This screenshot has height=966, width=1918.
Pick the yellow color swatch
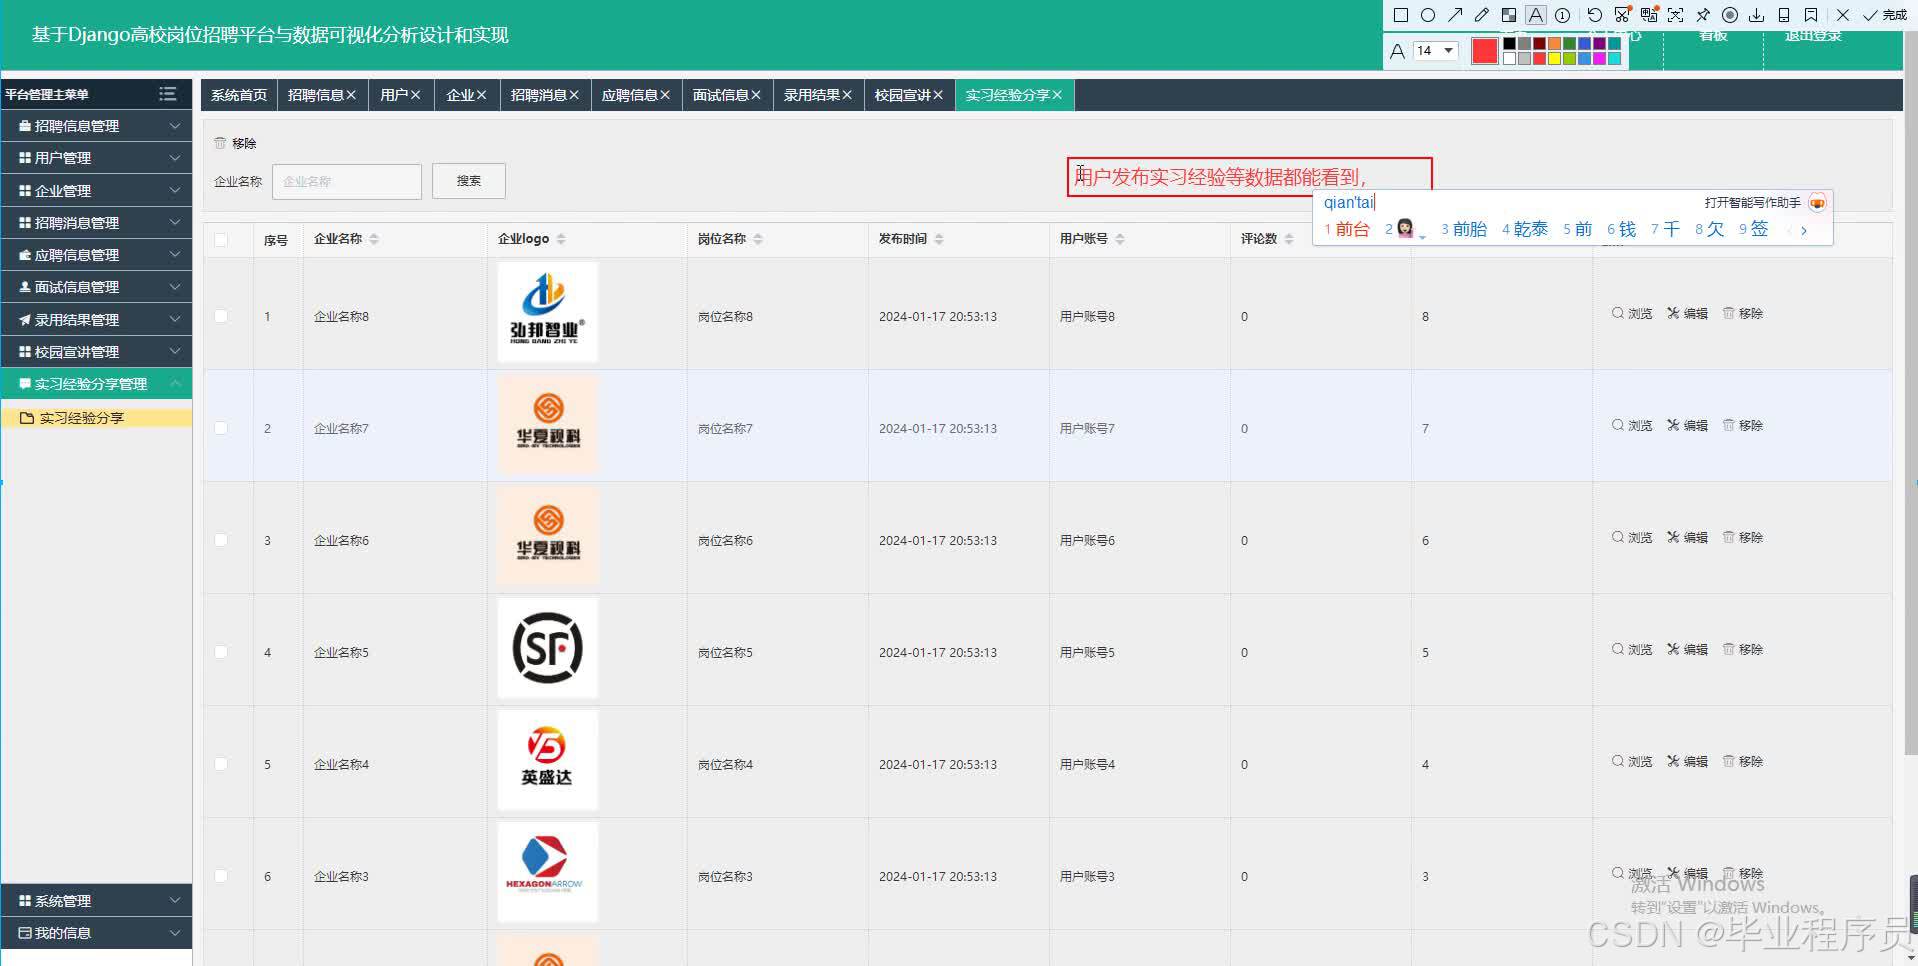click(1554, 58)
